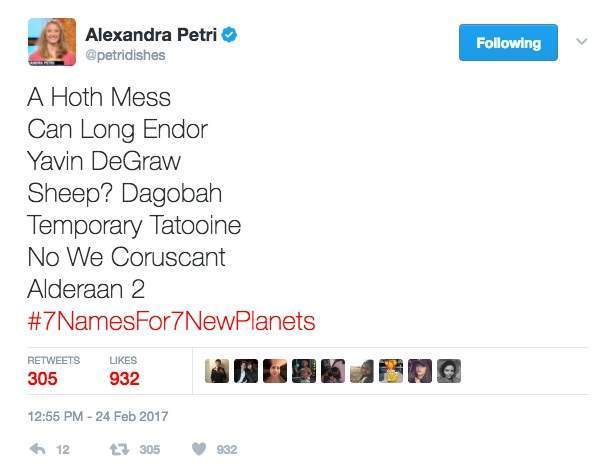
Task: Click the reply count 12
Action: tap(62, 450)
